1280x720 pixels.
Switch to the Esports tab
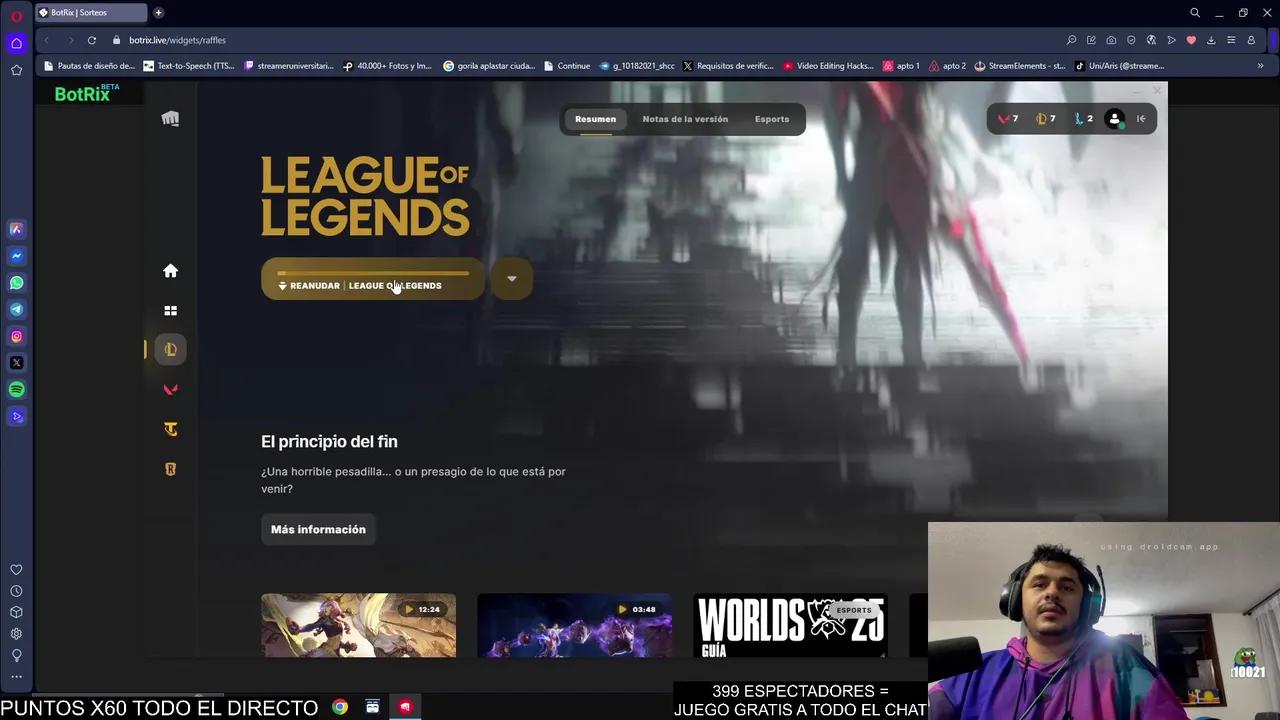(x=772, y=119)
